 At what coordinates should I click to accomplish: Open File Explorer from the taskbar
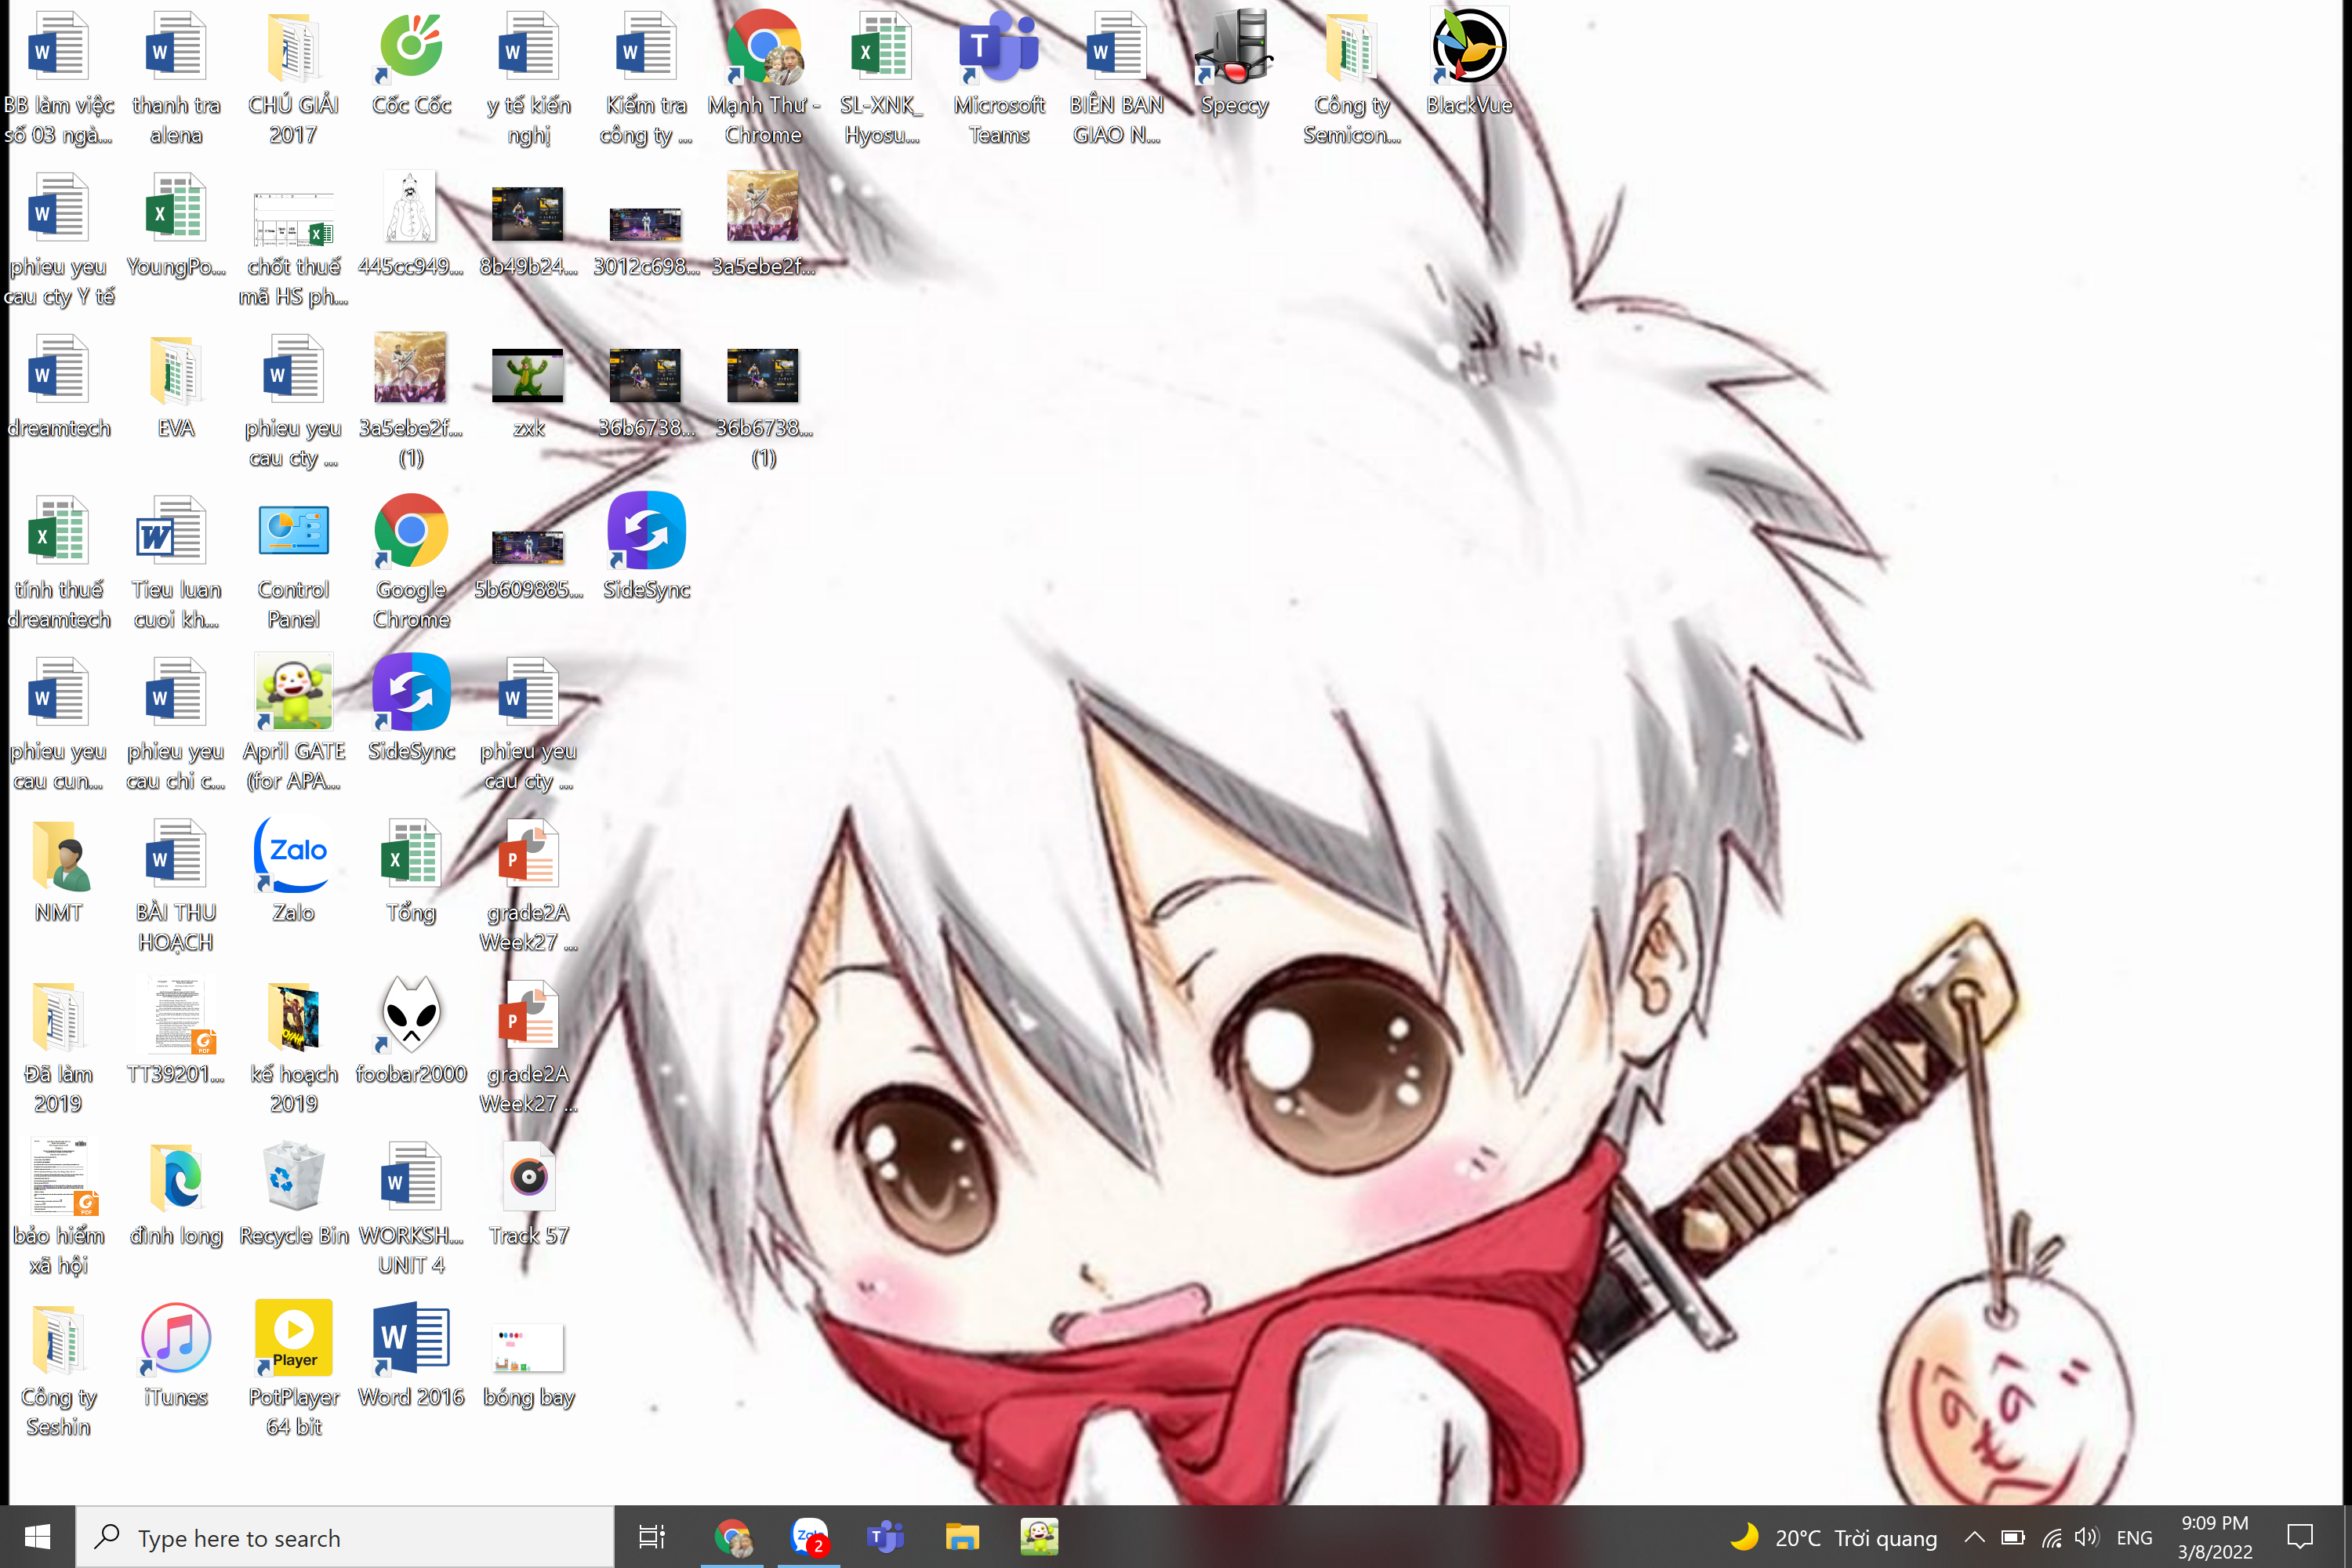click(962, 1537)
